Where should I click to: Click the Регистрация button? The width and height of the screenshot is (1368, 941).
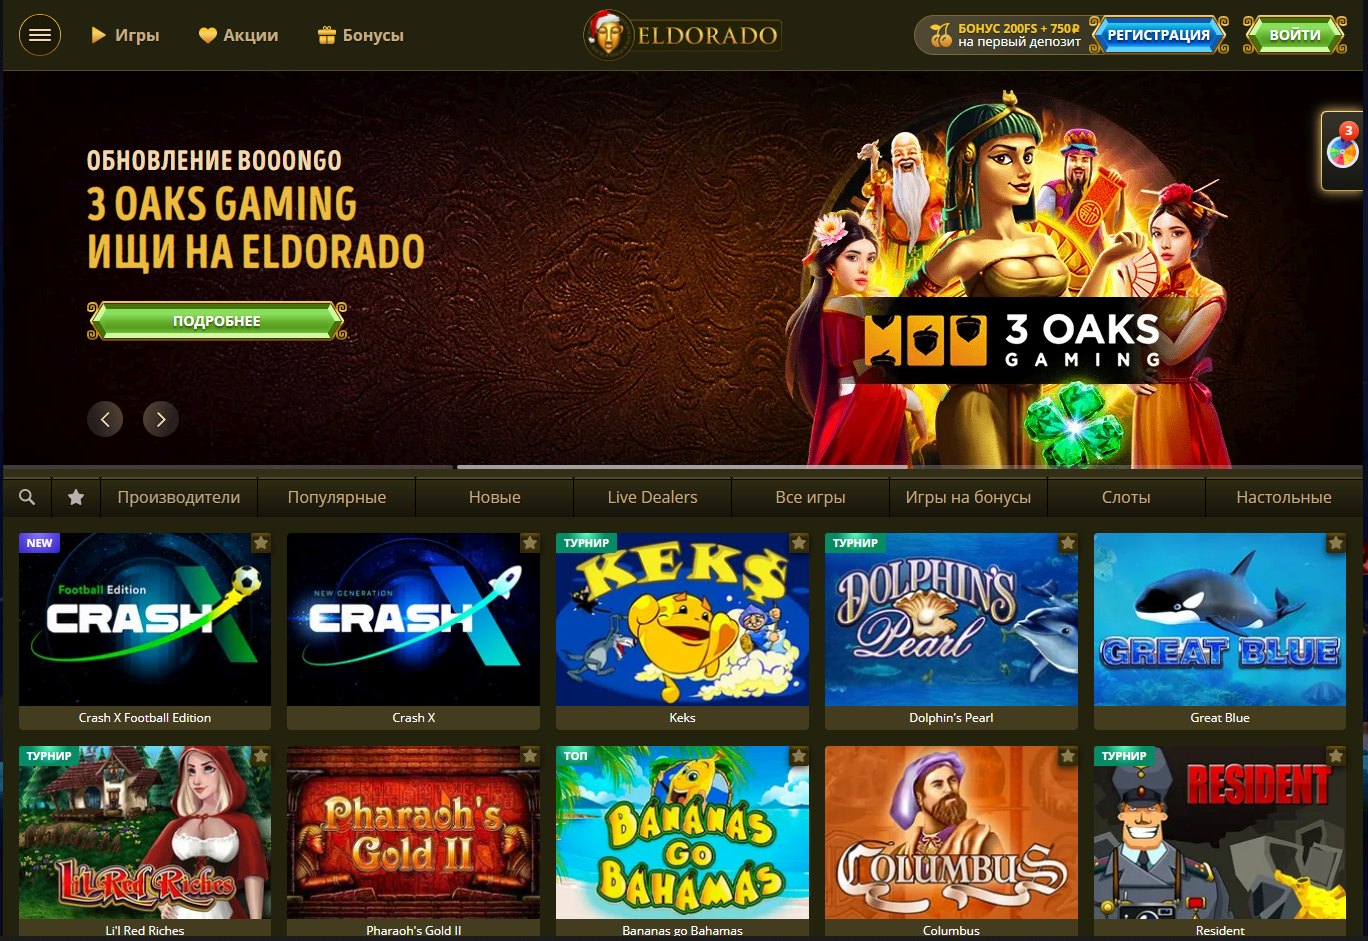point(1158,35)
